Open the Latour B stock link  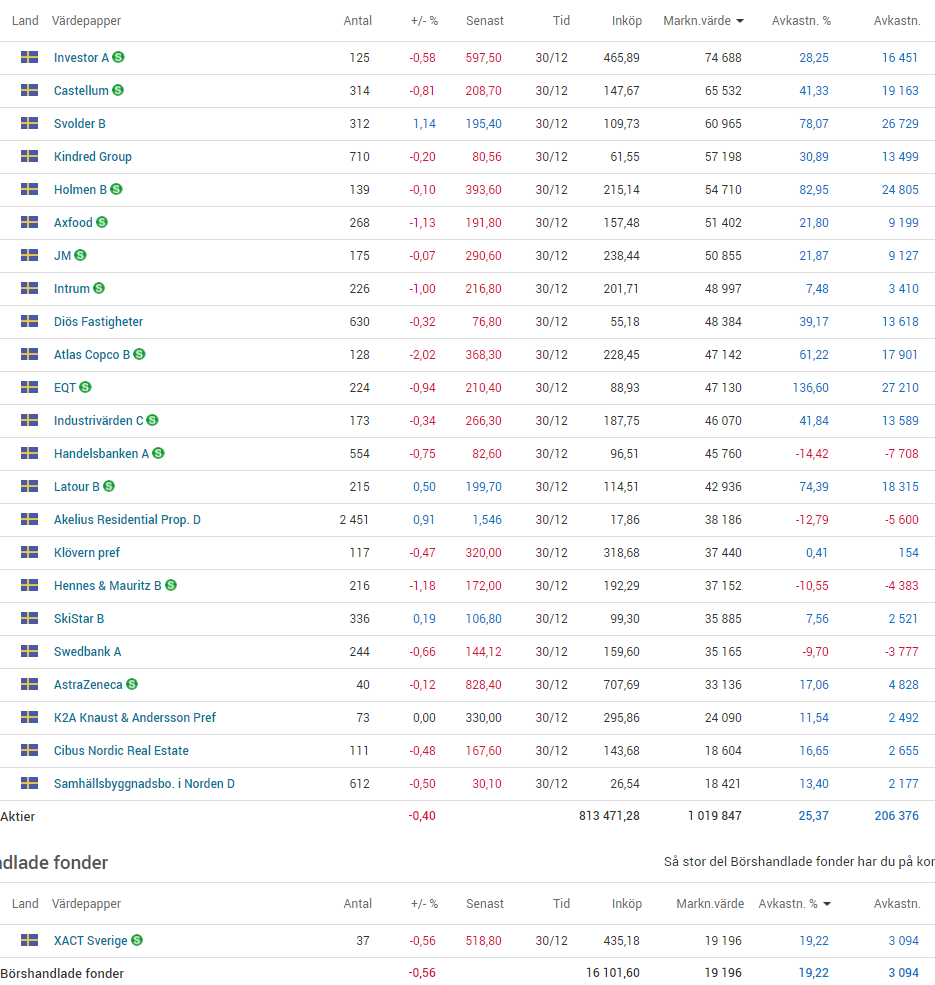pos(77,486)
